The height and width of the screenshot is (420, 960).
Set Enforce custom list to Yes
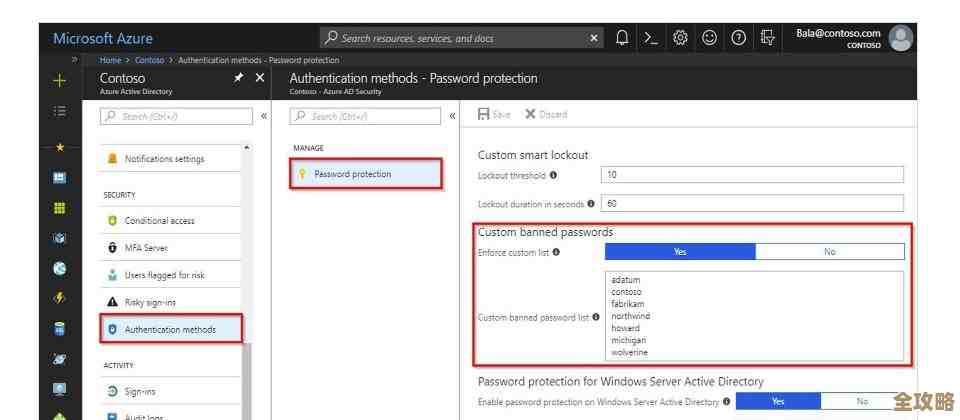(x=680, y=252)
